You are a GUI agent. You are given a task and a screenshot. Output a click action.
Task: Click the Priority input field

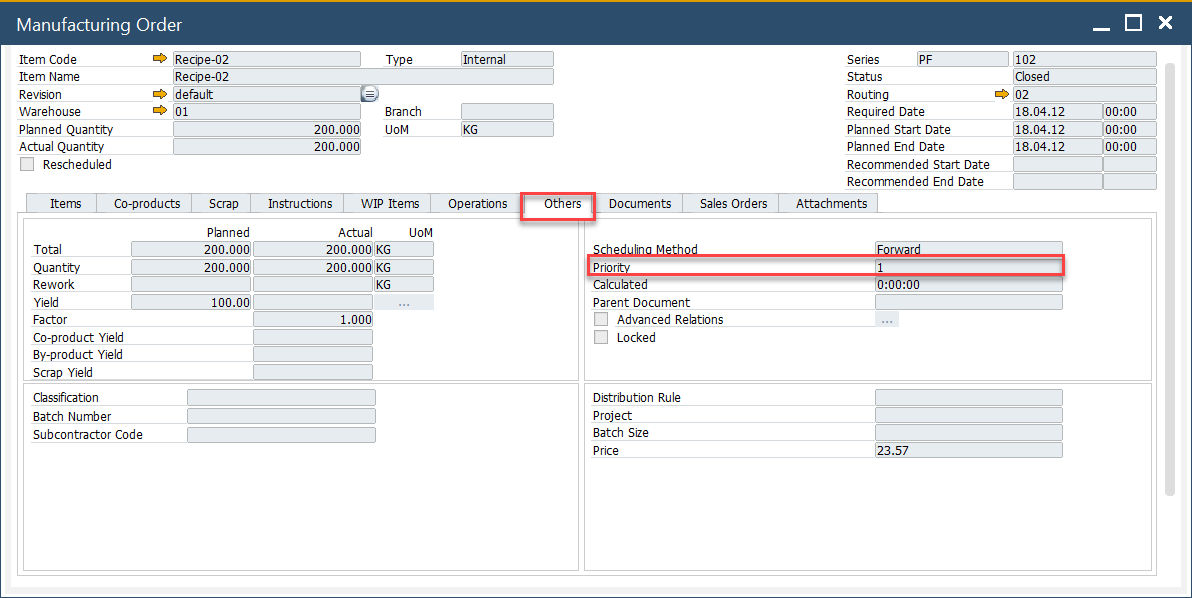pyautogui.click(x=967, y=267)
